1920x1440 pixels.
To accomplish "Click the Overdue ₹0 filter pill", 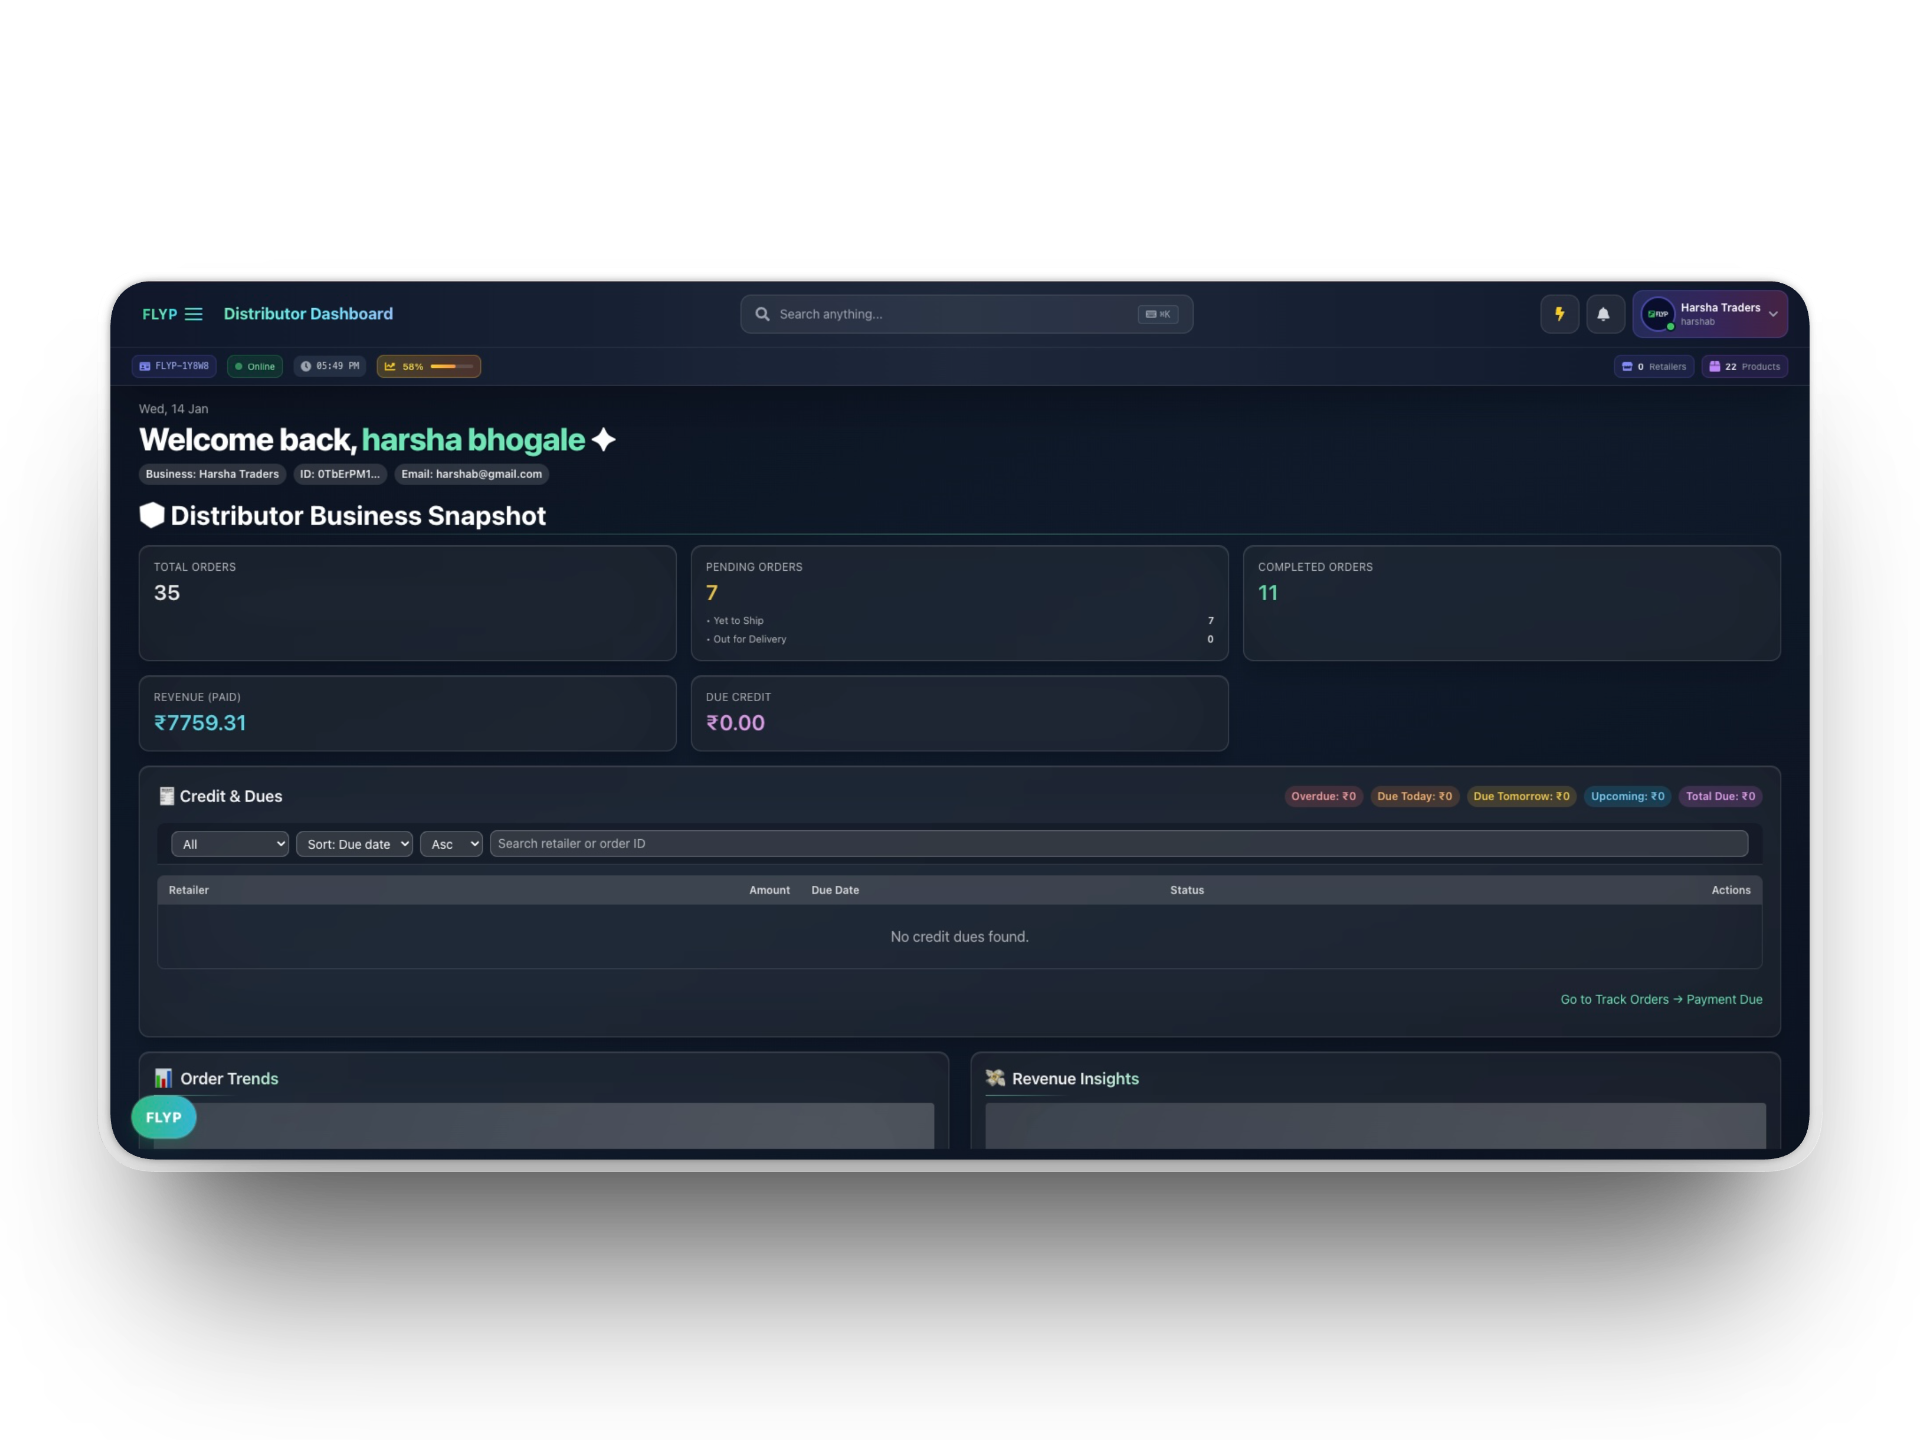I will [x=1323, y=797].
